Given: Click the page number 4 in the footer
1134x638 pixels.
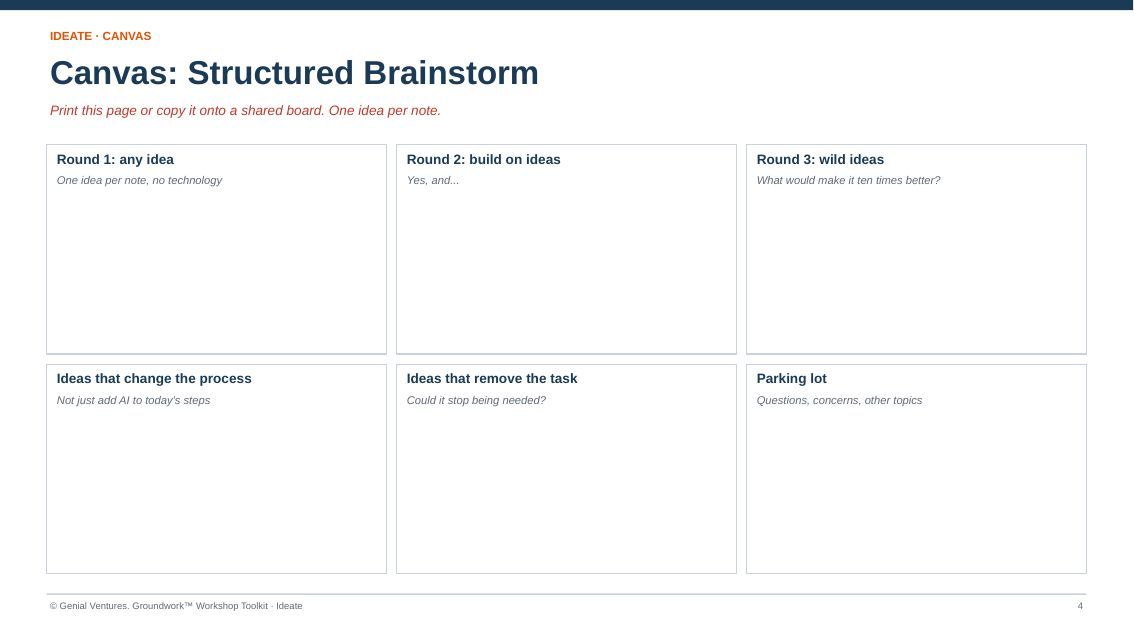Looking at the screenshot, I should (x=1080, y=606).
